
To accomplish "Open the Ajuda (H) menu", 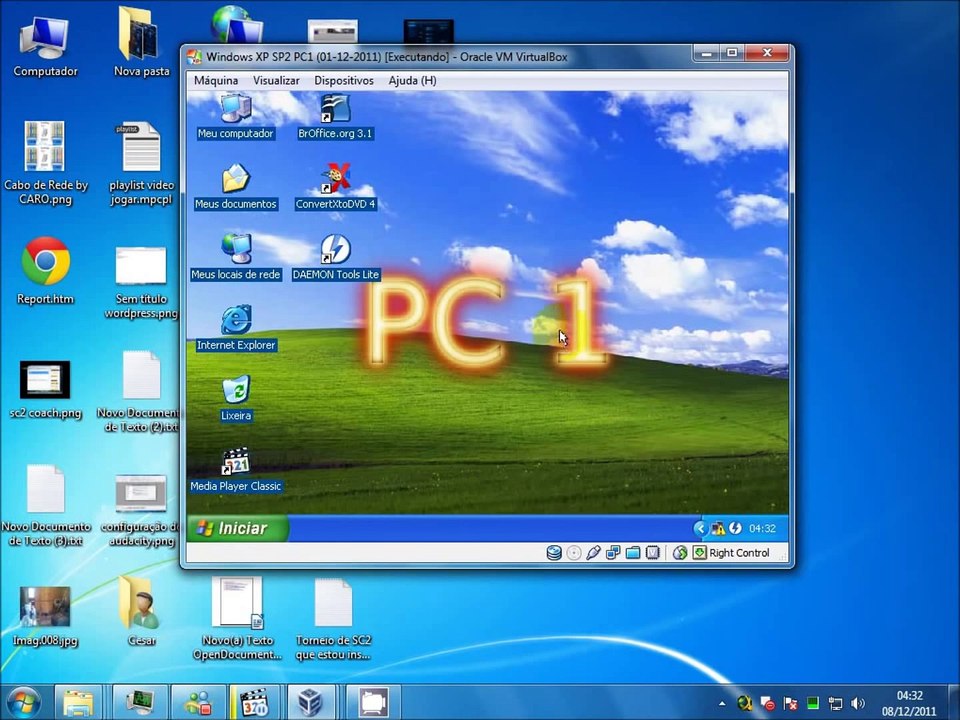I will 412,81.
